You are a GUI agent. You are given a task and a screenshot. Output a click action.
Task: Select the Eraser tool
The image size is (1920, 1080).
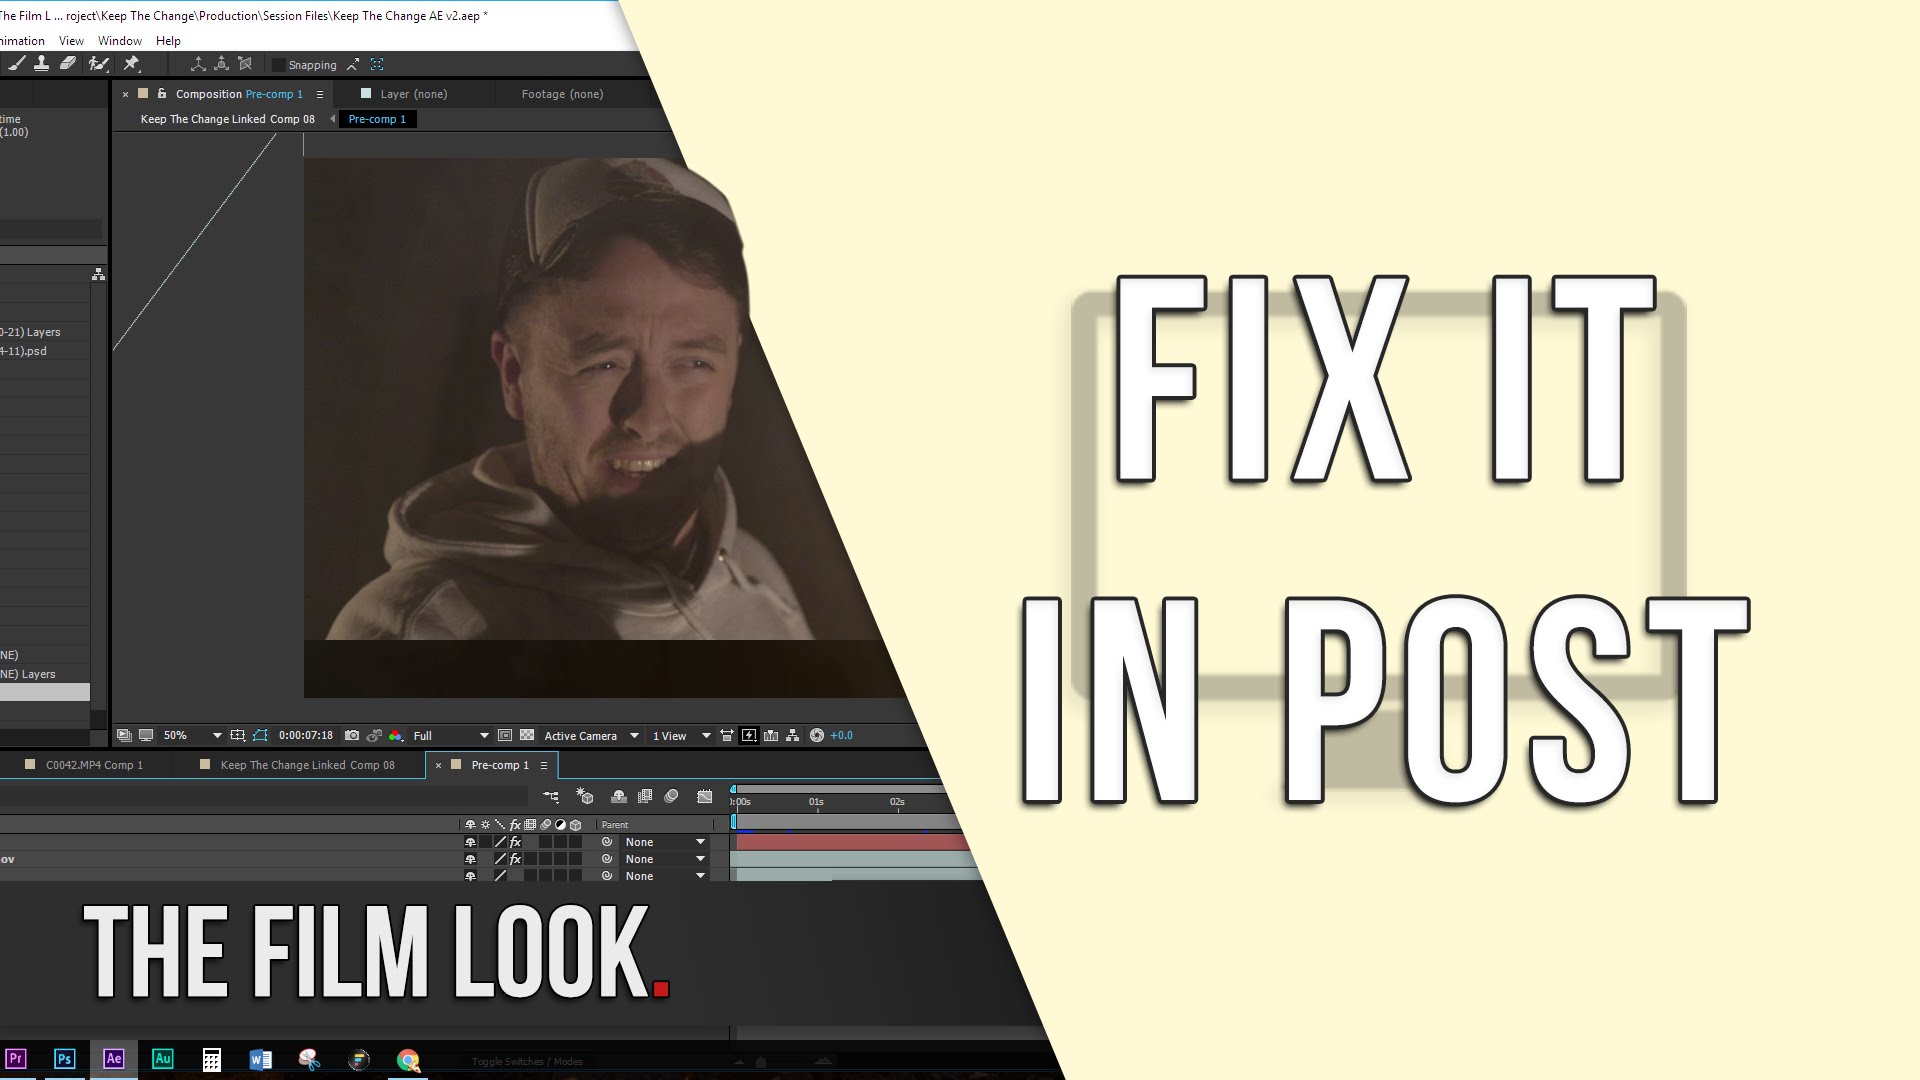pyautogui.click(x=67, y=63)
